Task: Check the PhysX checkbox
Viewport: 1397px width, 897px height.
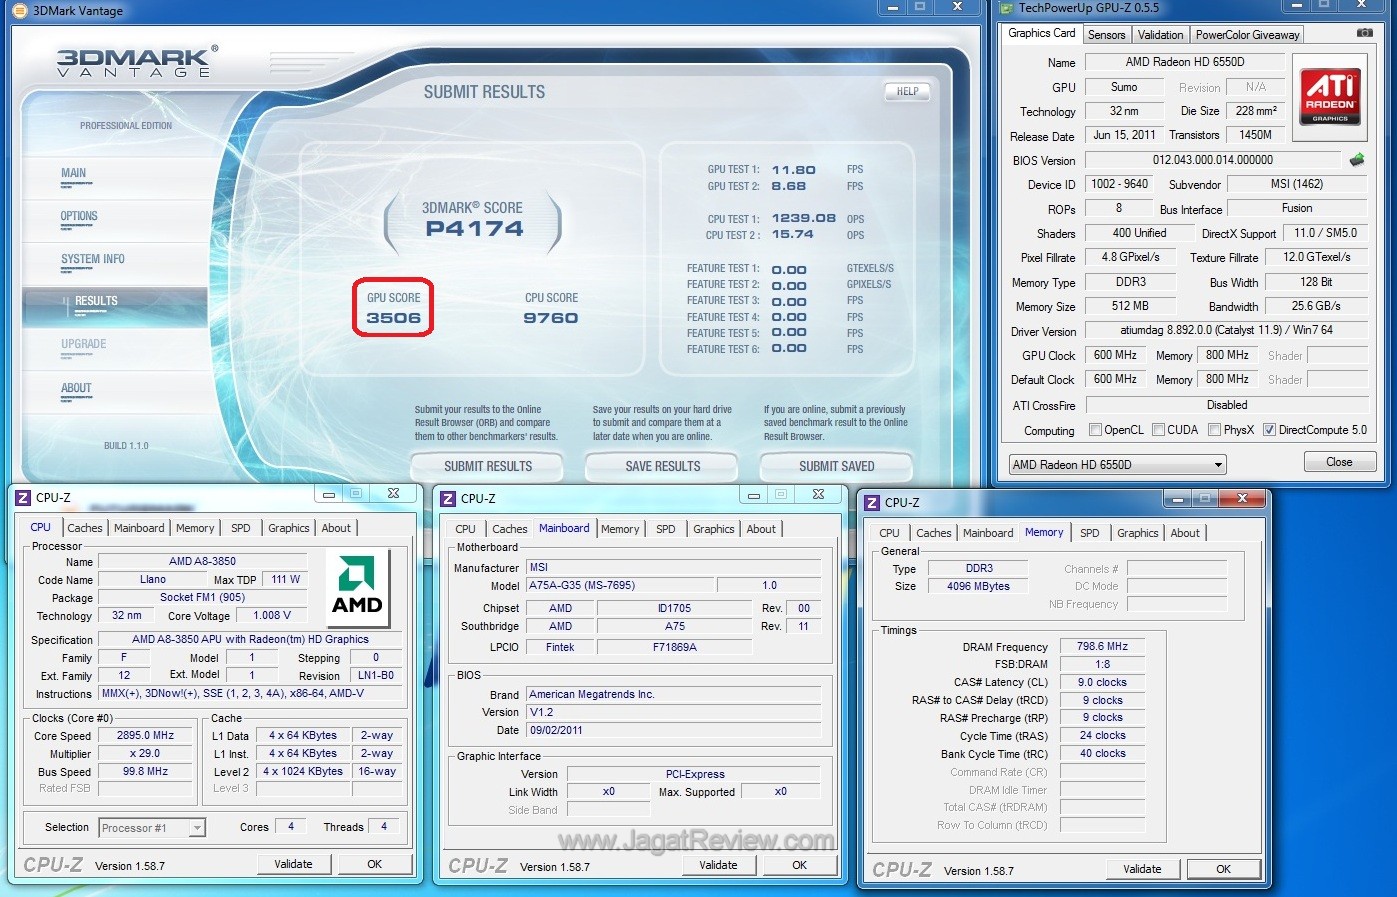Action: click(x=1214, y=430)
